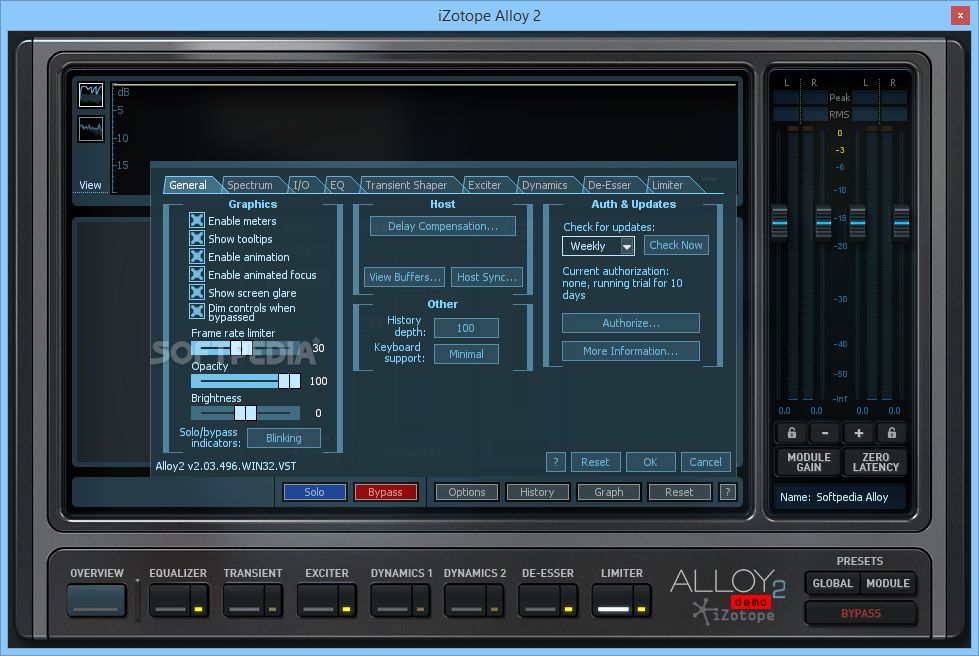Click the Authorize button

click(x=631, y=323)
